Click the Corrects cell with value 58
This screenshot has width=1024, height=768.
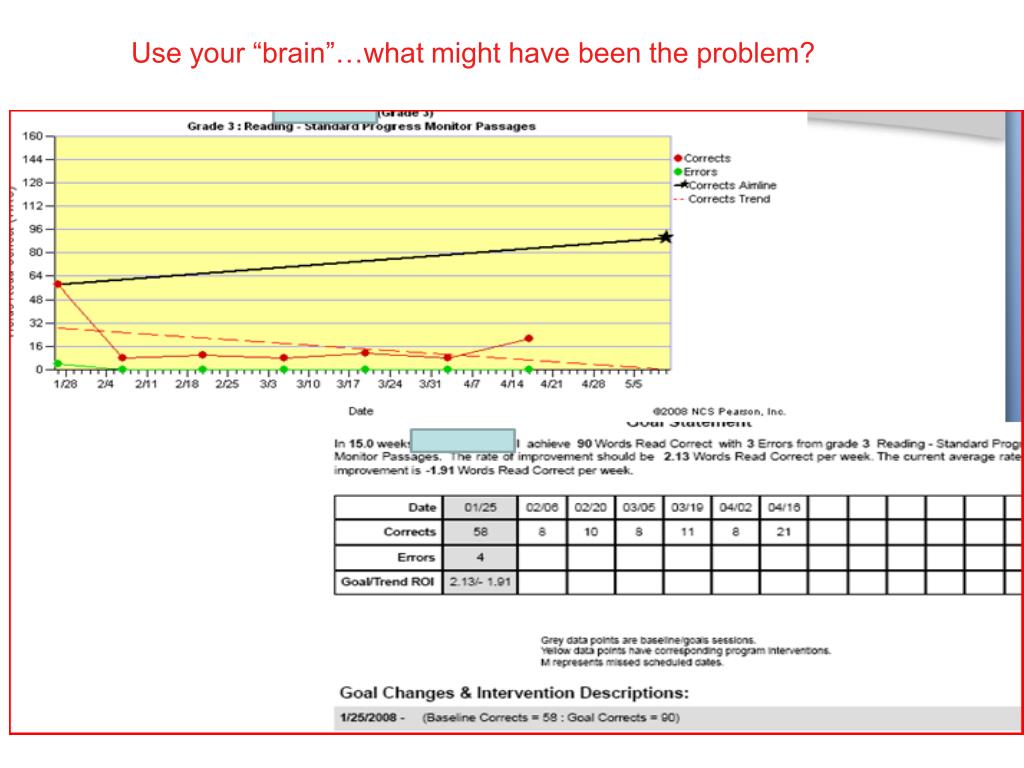[480, 532]
